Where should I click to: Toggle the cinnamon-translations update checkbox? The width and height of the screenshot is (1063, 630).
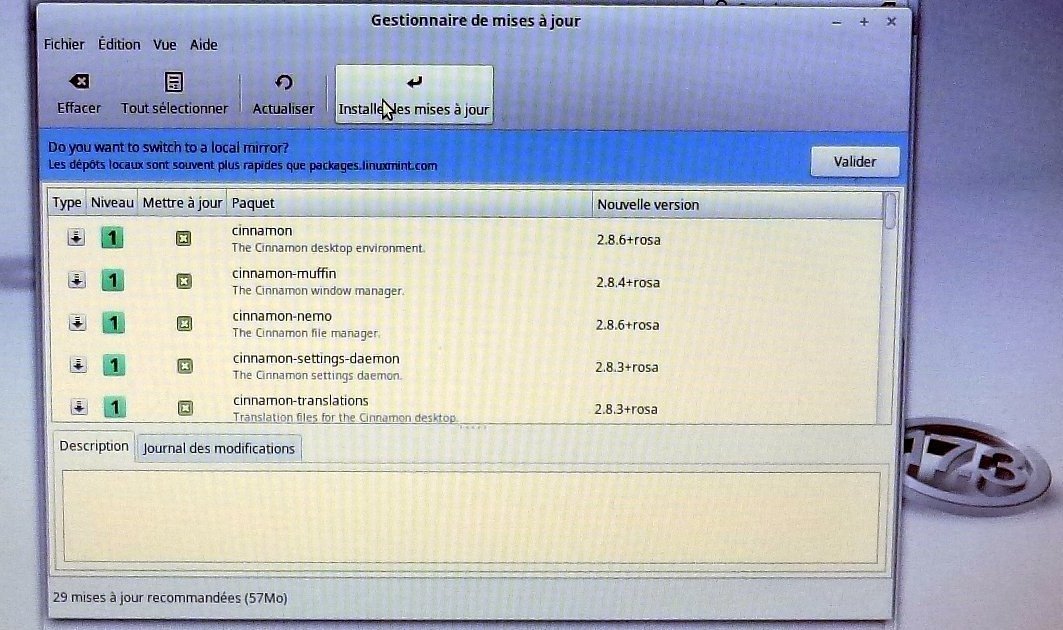tap(184, 407)
